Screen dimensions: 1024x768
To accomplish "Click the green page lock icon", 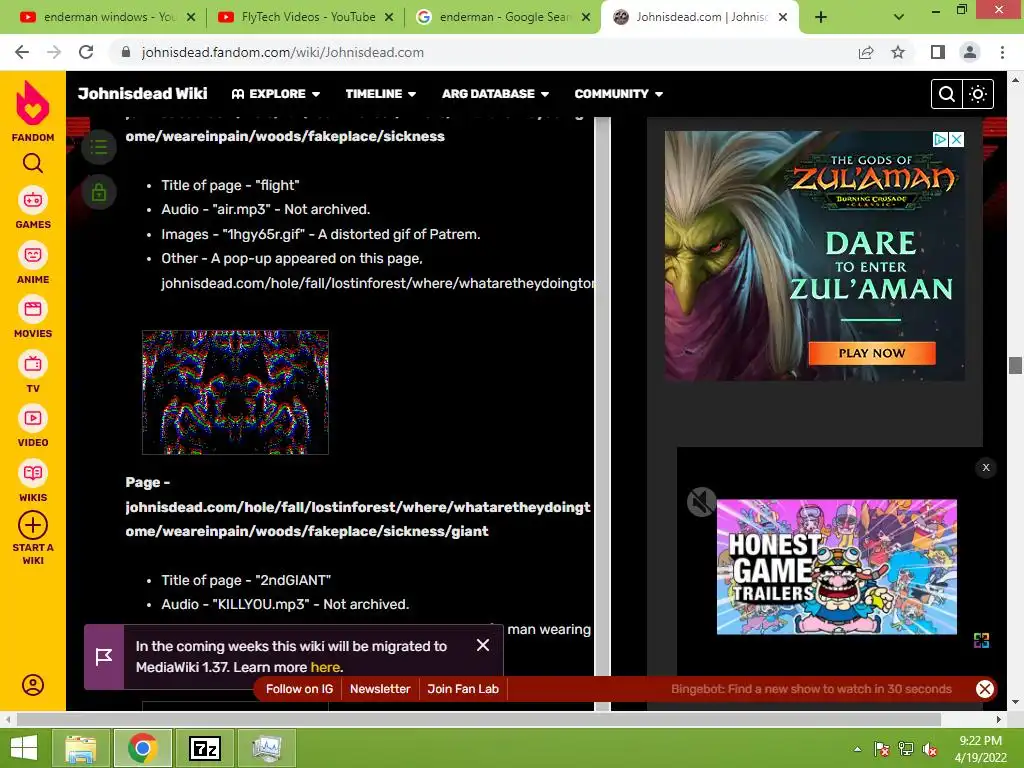I will coord(99,192).
